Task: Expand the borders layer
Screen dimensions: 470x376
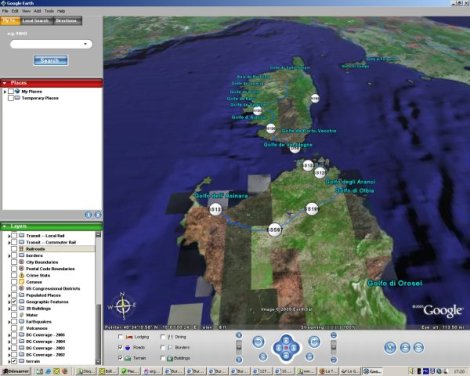Action: point(9,256)
